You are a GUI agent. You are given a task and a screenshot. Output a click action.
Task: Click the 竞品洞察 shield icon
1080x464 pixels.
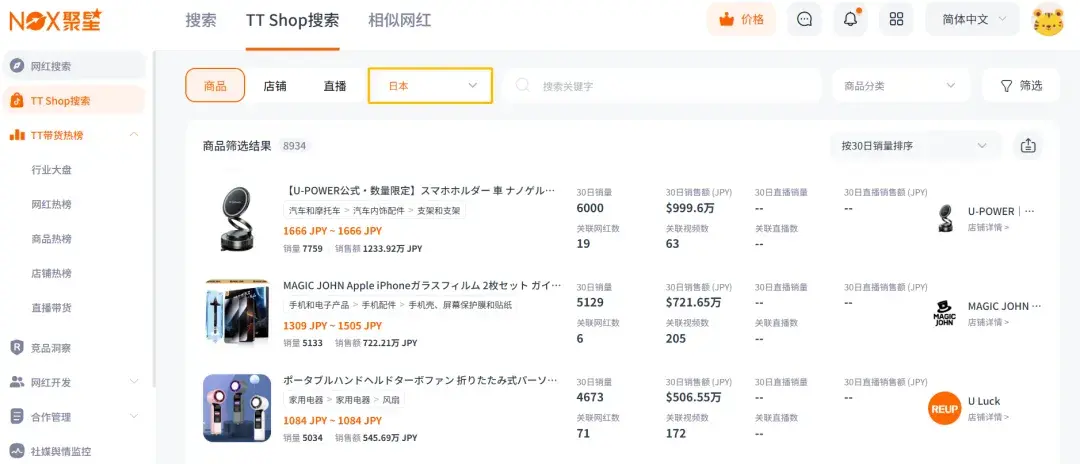[17, 348]
